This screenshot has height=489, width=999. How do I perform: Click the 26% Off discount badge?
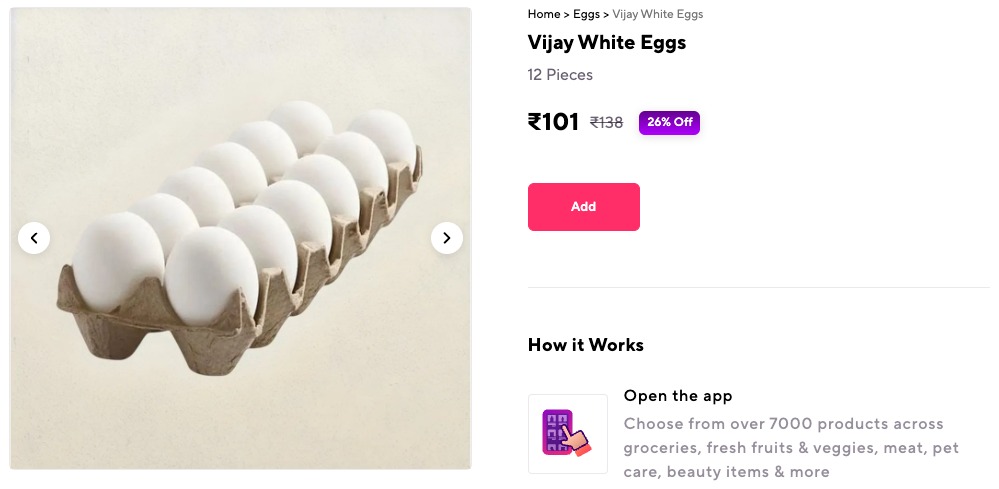coord(669,122)
